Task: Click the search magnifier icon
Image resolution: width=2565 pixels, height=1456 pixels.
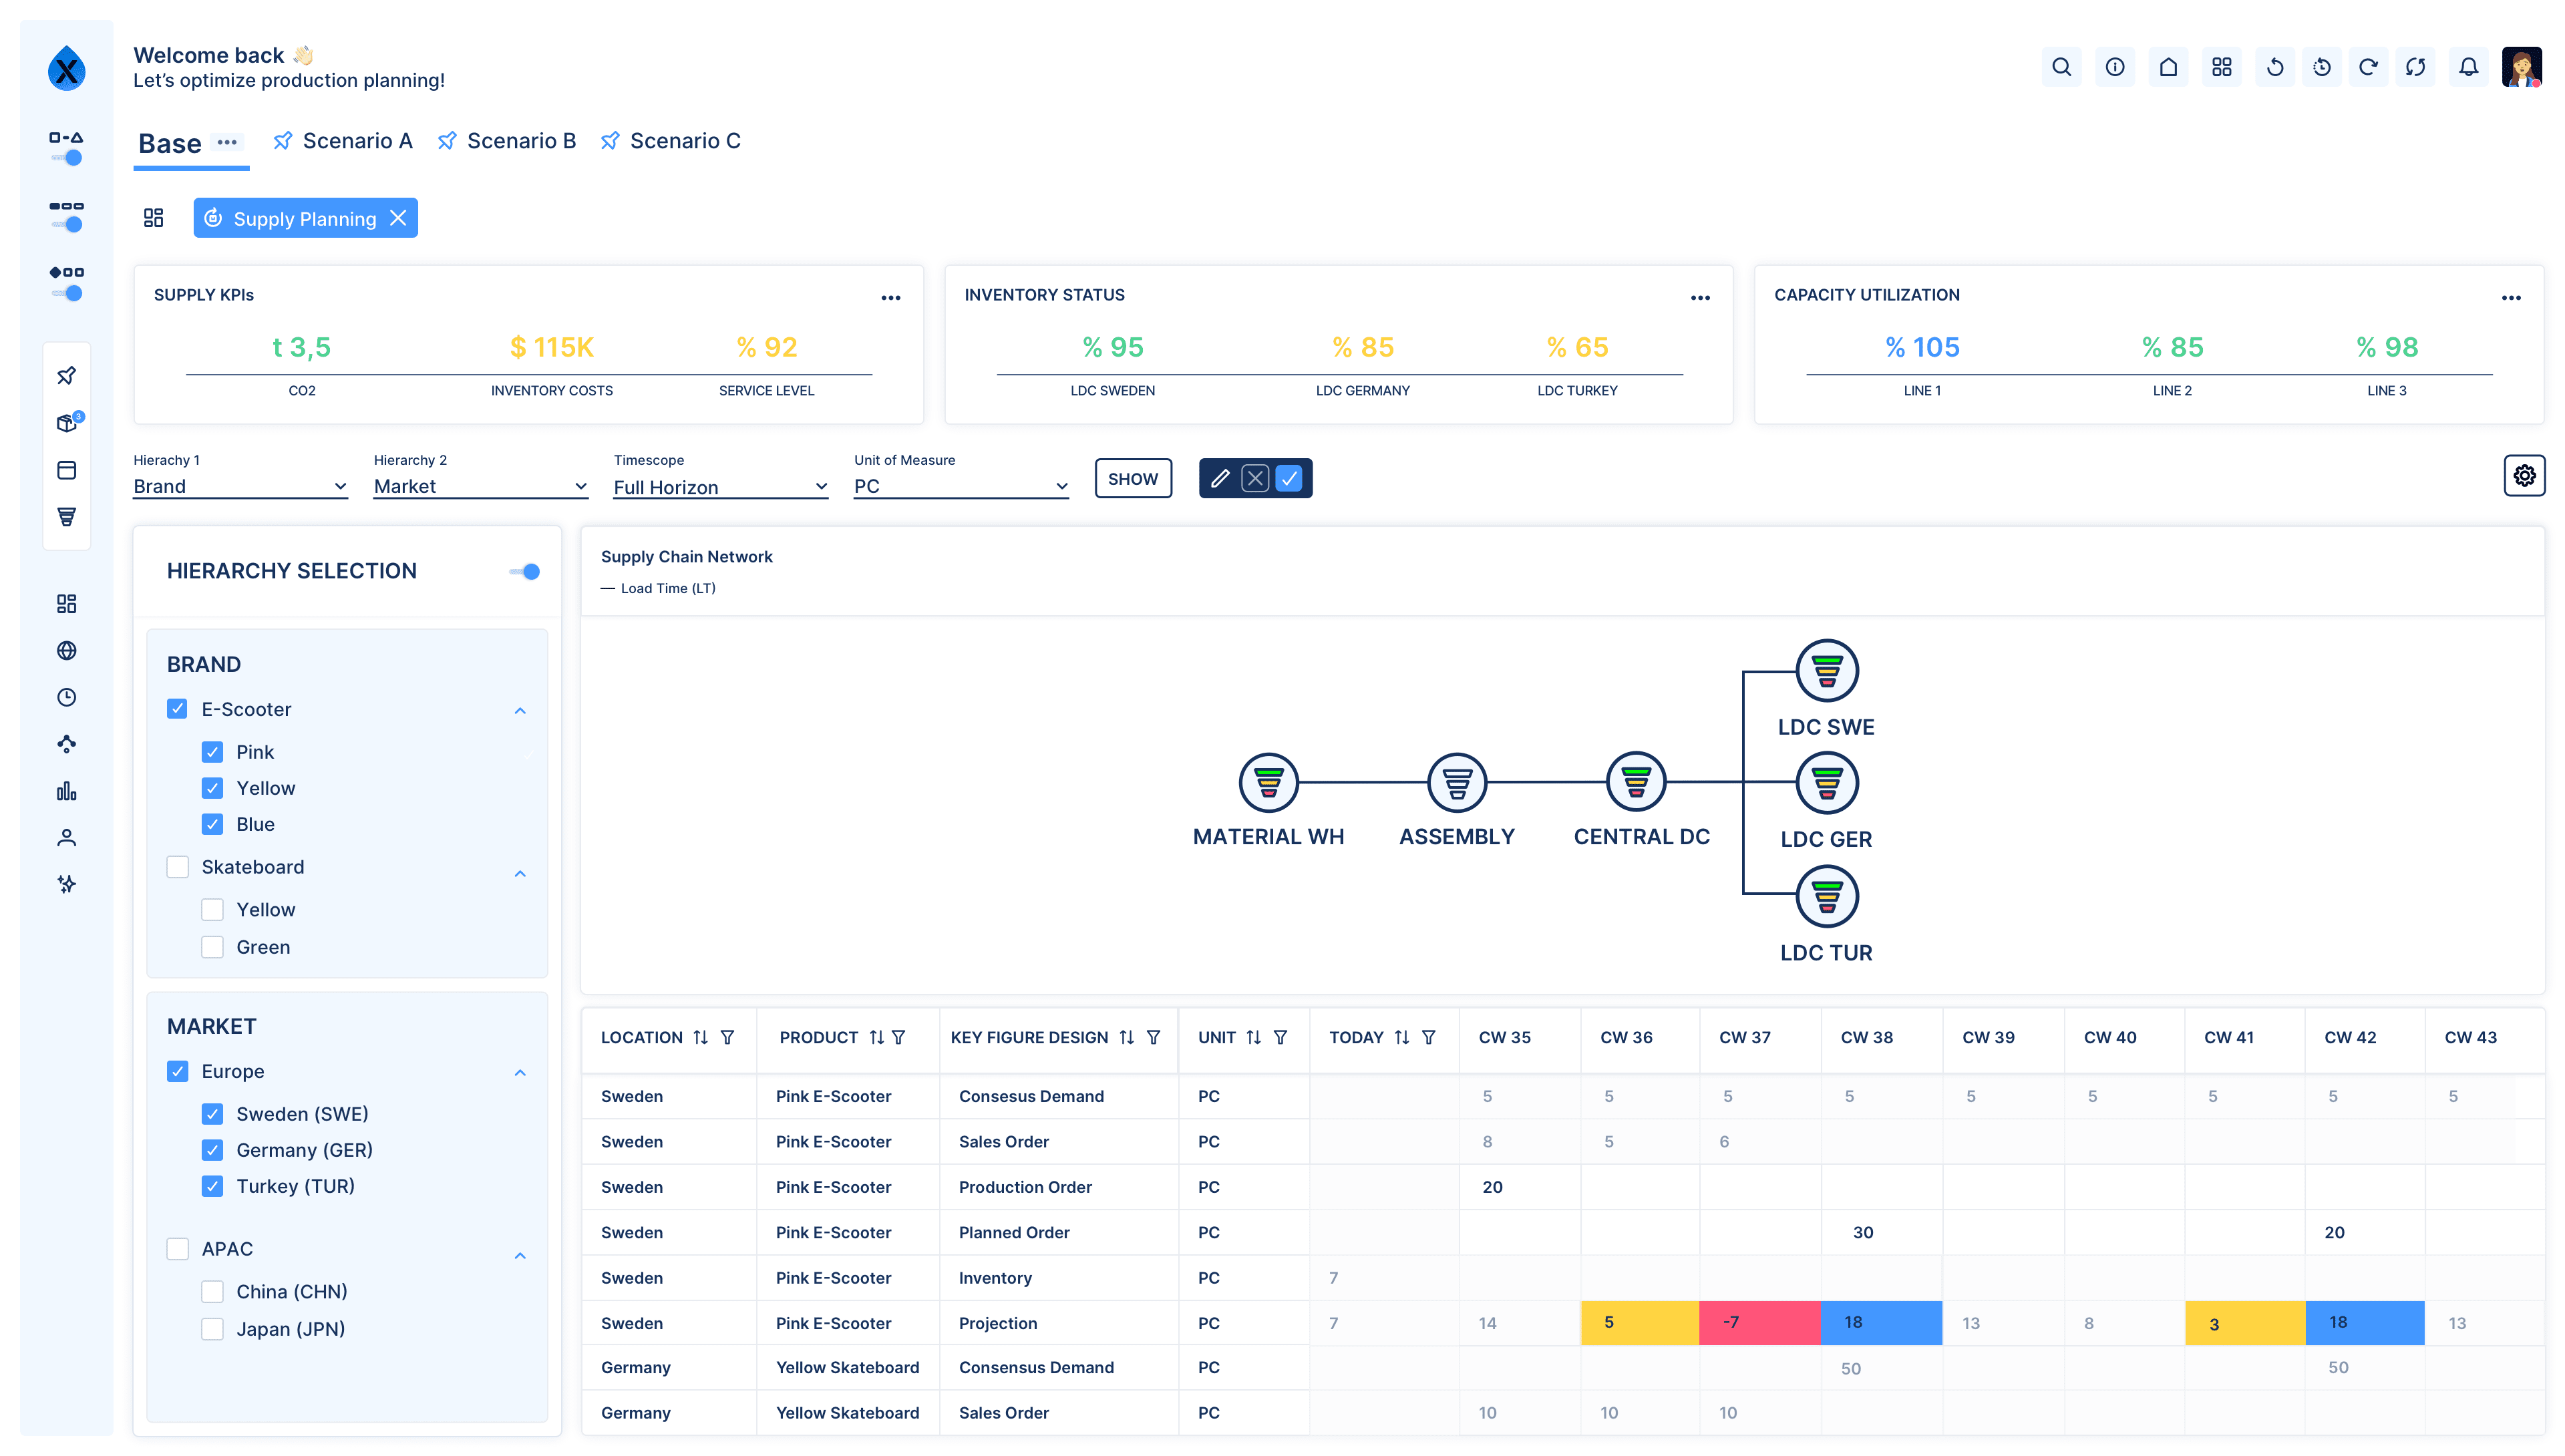Action: pos(2061,67)
